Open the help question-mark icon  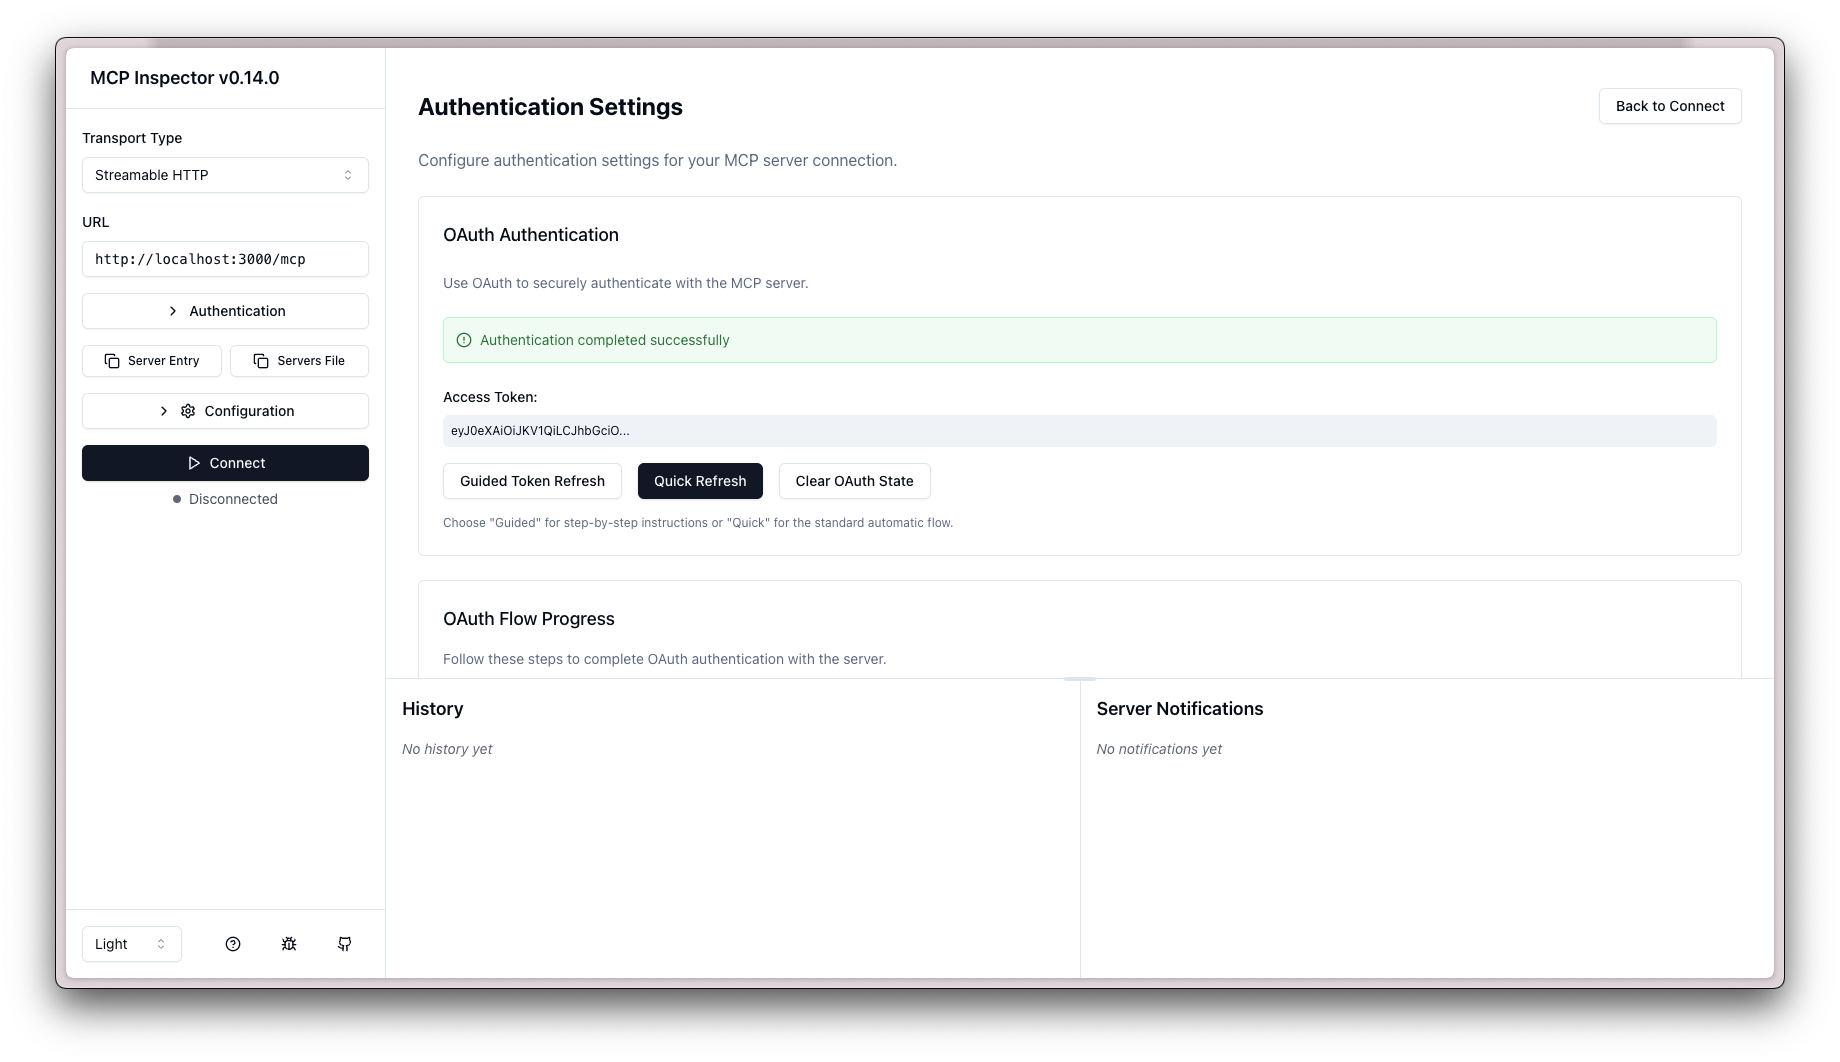(233, 944)
